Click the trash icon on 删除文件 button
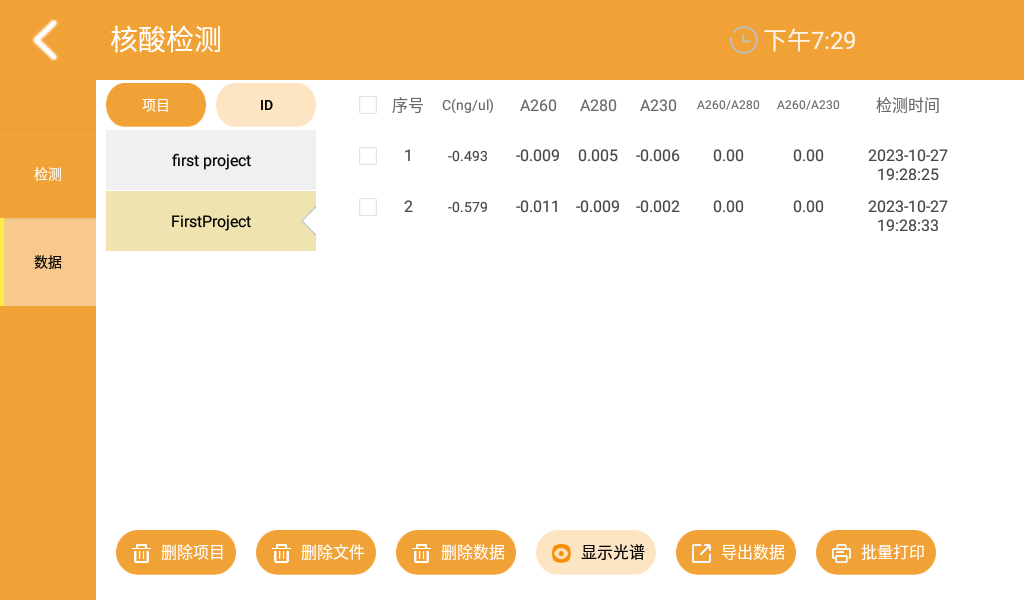The image size is (1024, 600). pyautogui.click(x=281, y=552)
